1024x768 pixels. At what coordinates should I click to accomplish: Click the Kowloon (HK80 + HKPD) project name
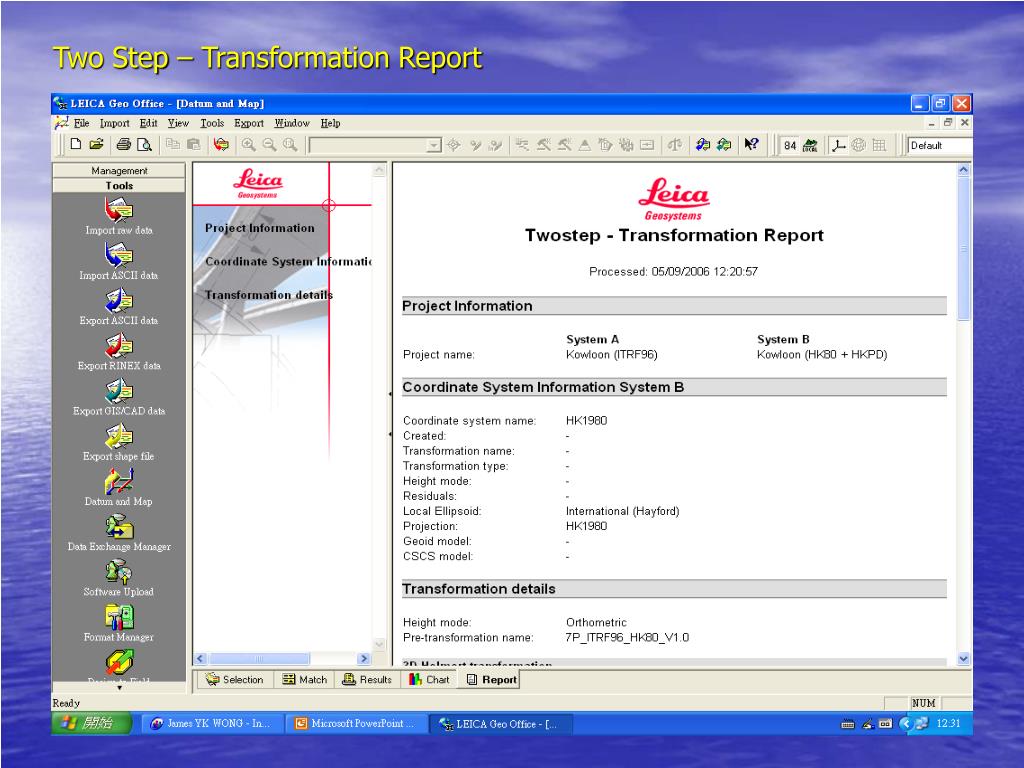click(x=822, y=355)
